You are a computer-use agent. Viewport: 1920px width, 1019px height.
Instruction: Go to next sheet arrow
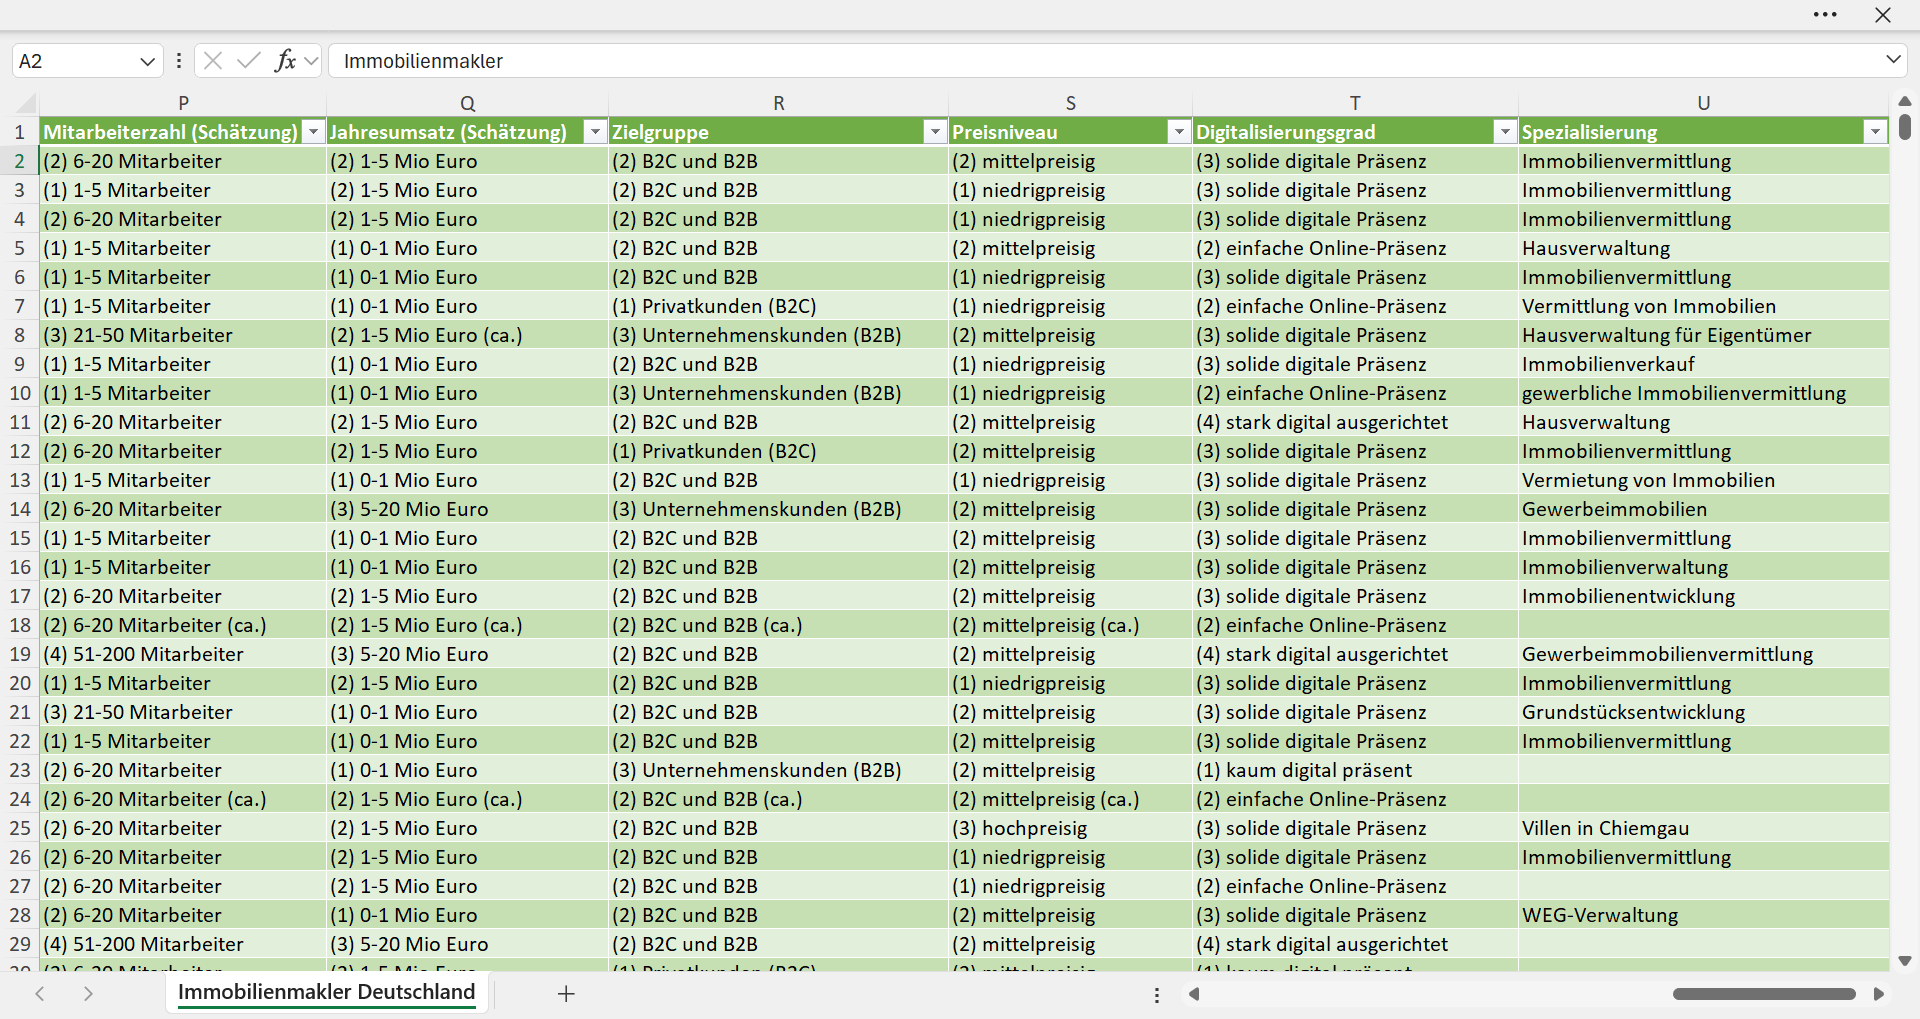coord(88,994)
